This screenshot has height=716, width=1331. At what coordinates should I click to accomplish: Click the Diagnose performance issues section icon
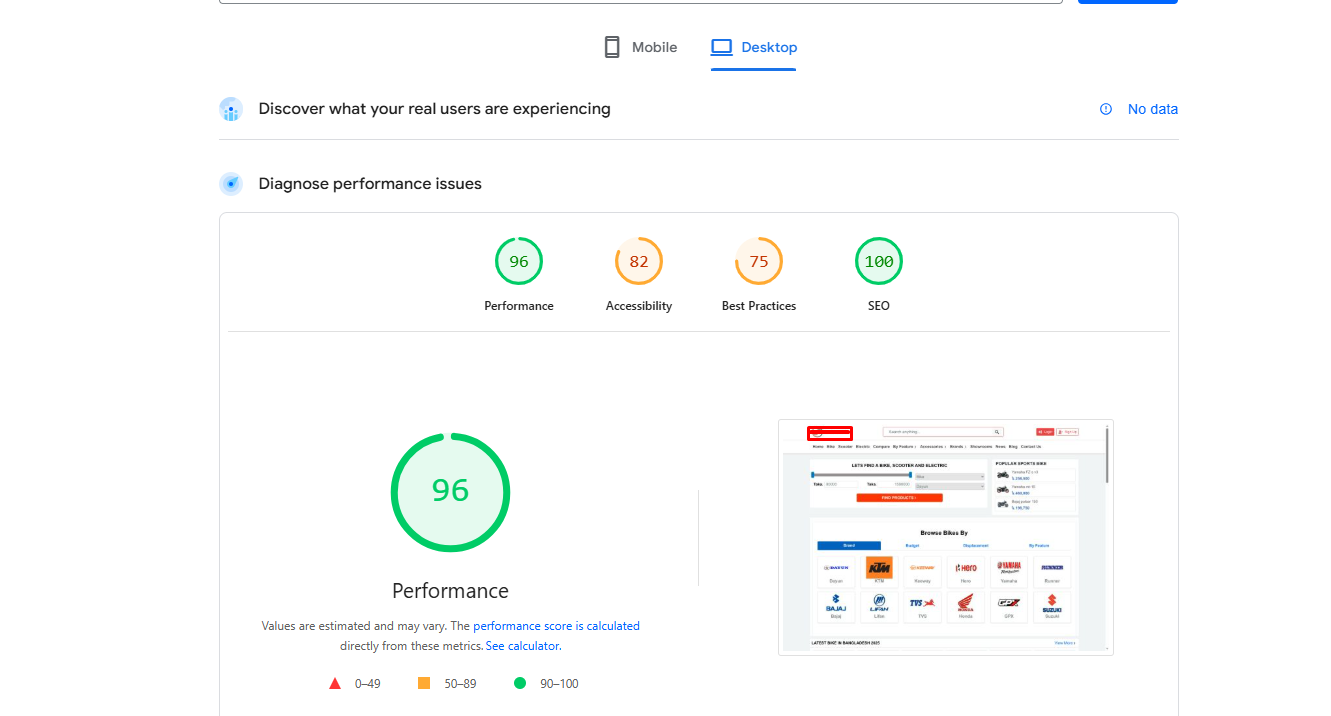231,184
